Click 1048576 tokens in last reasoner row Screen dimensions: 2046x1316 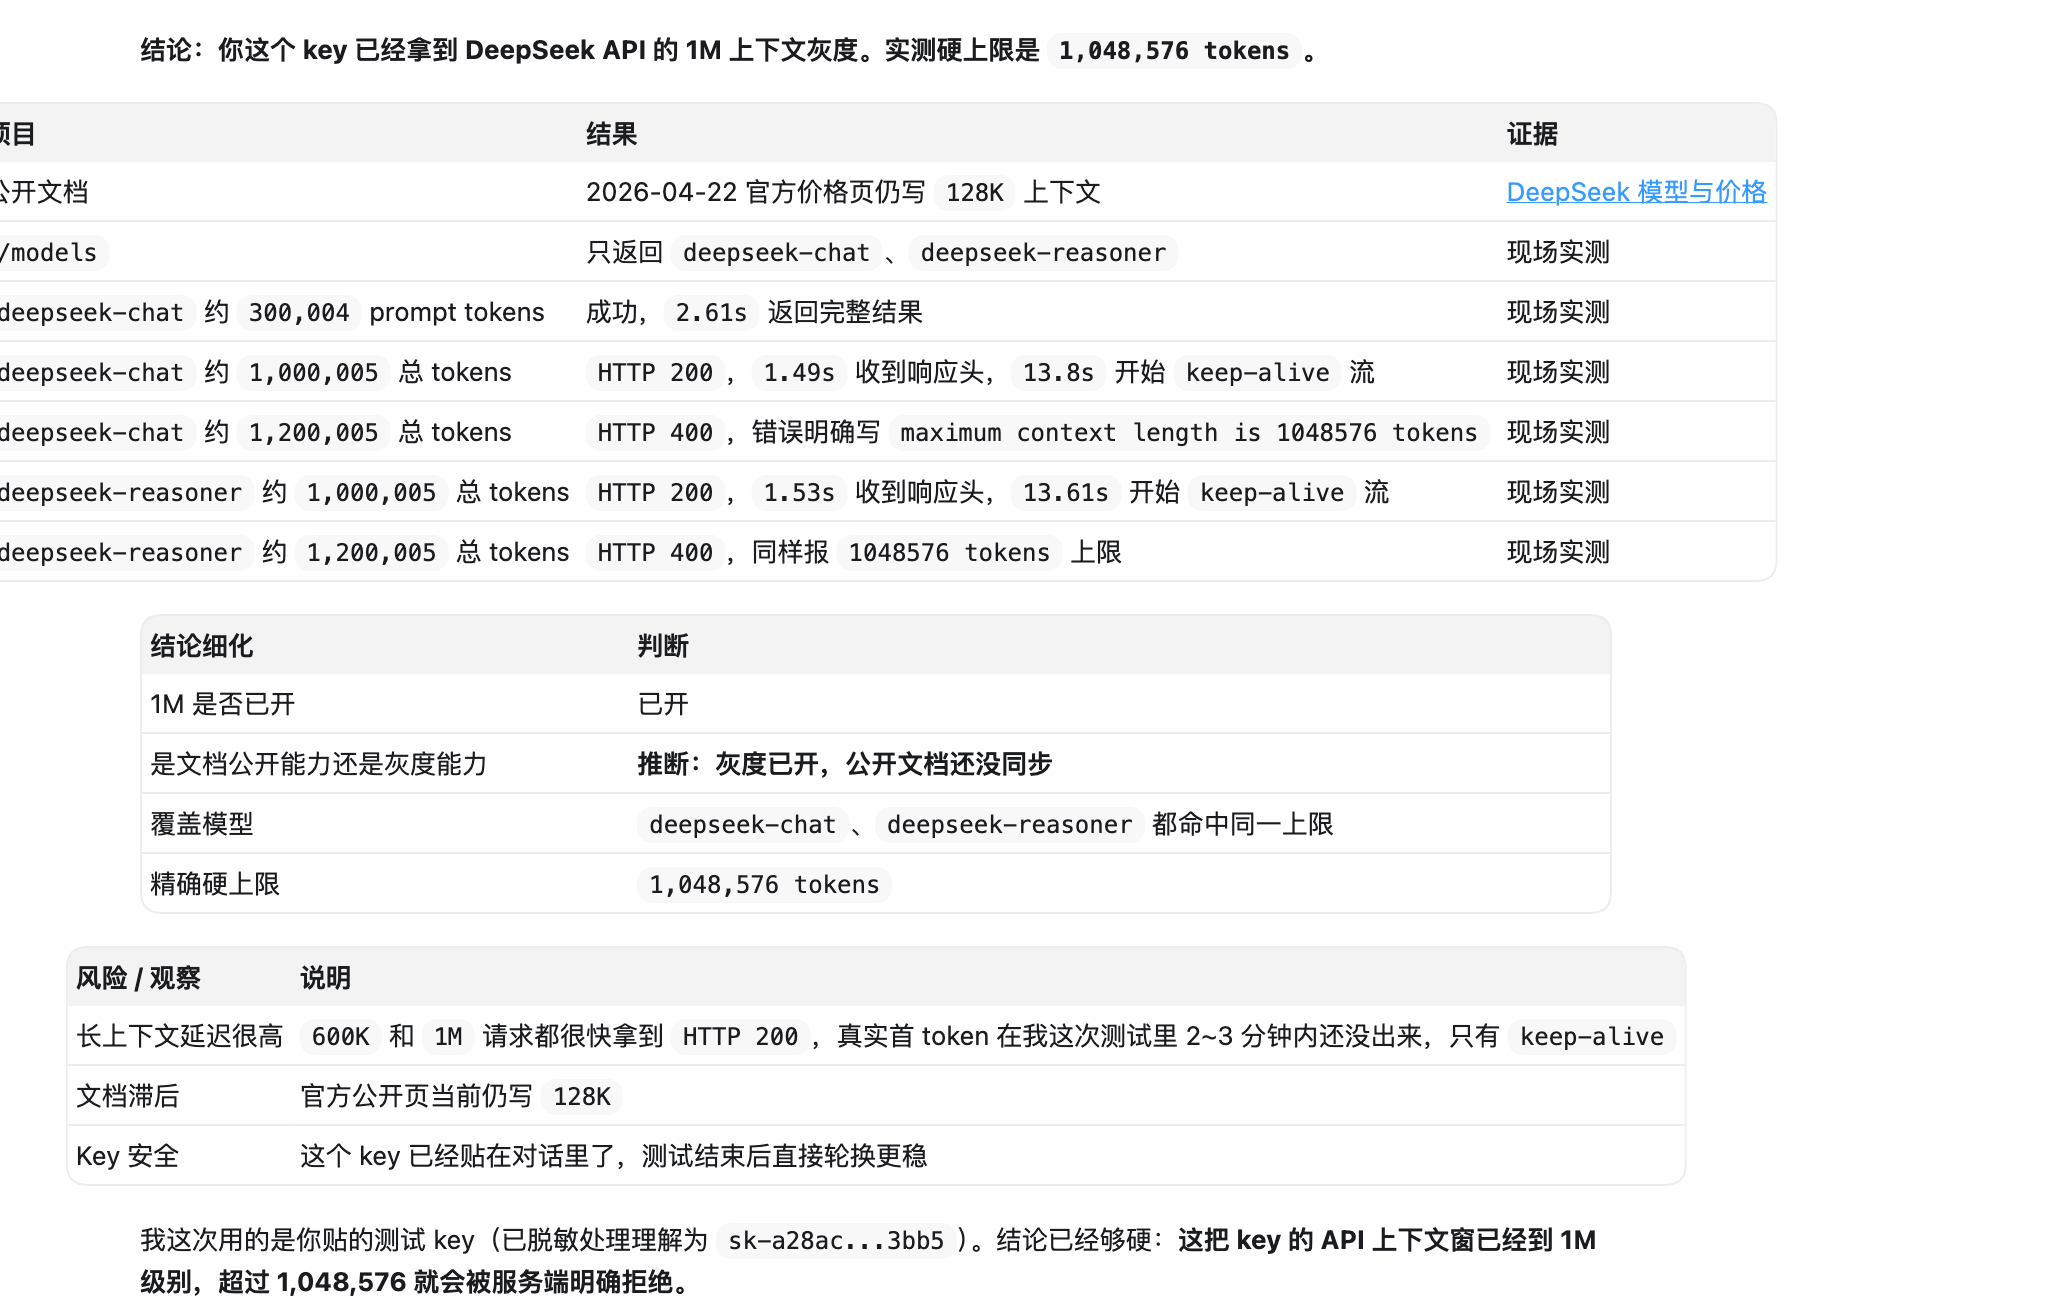949,552
